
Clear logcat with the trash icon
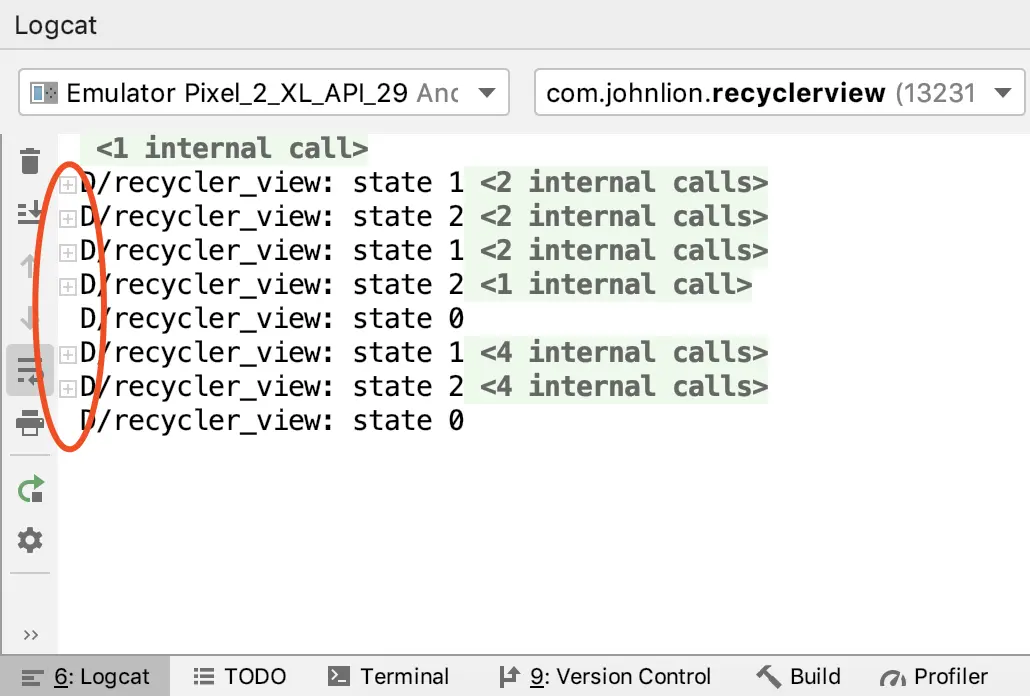click(x=30, y=161)
